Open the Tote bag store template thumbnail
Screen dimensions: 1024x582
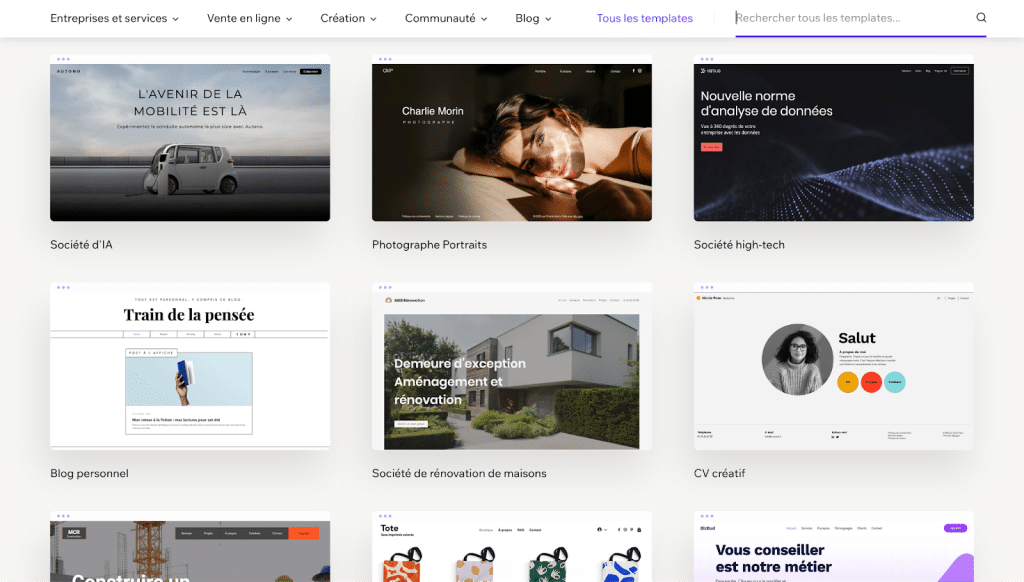pos(511,550)
